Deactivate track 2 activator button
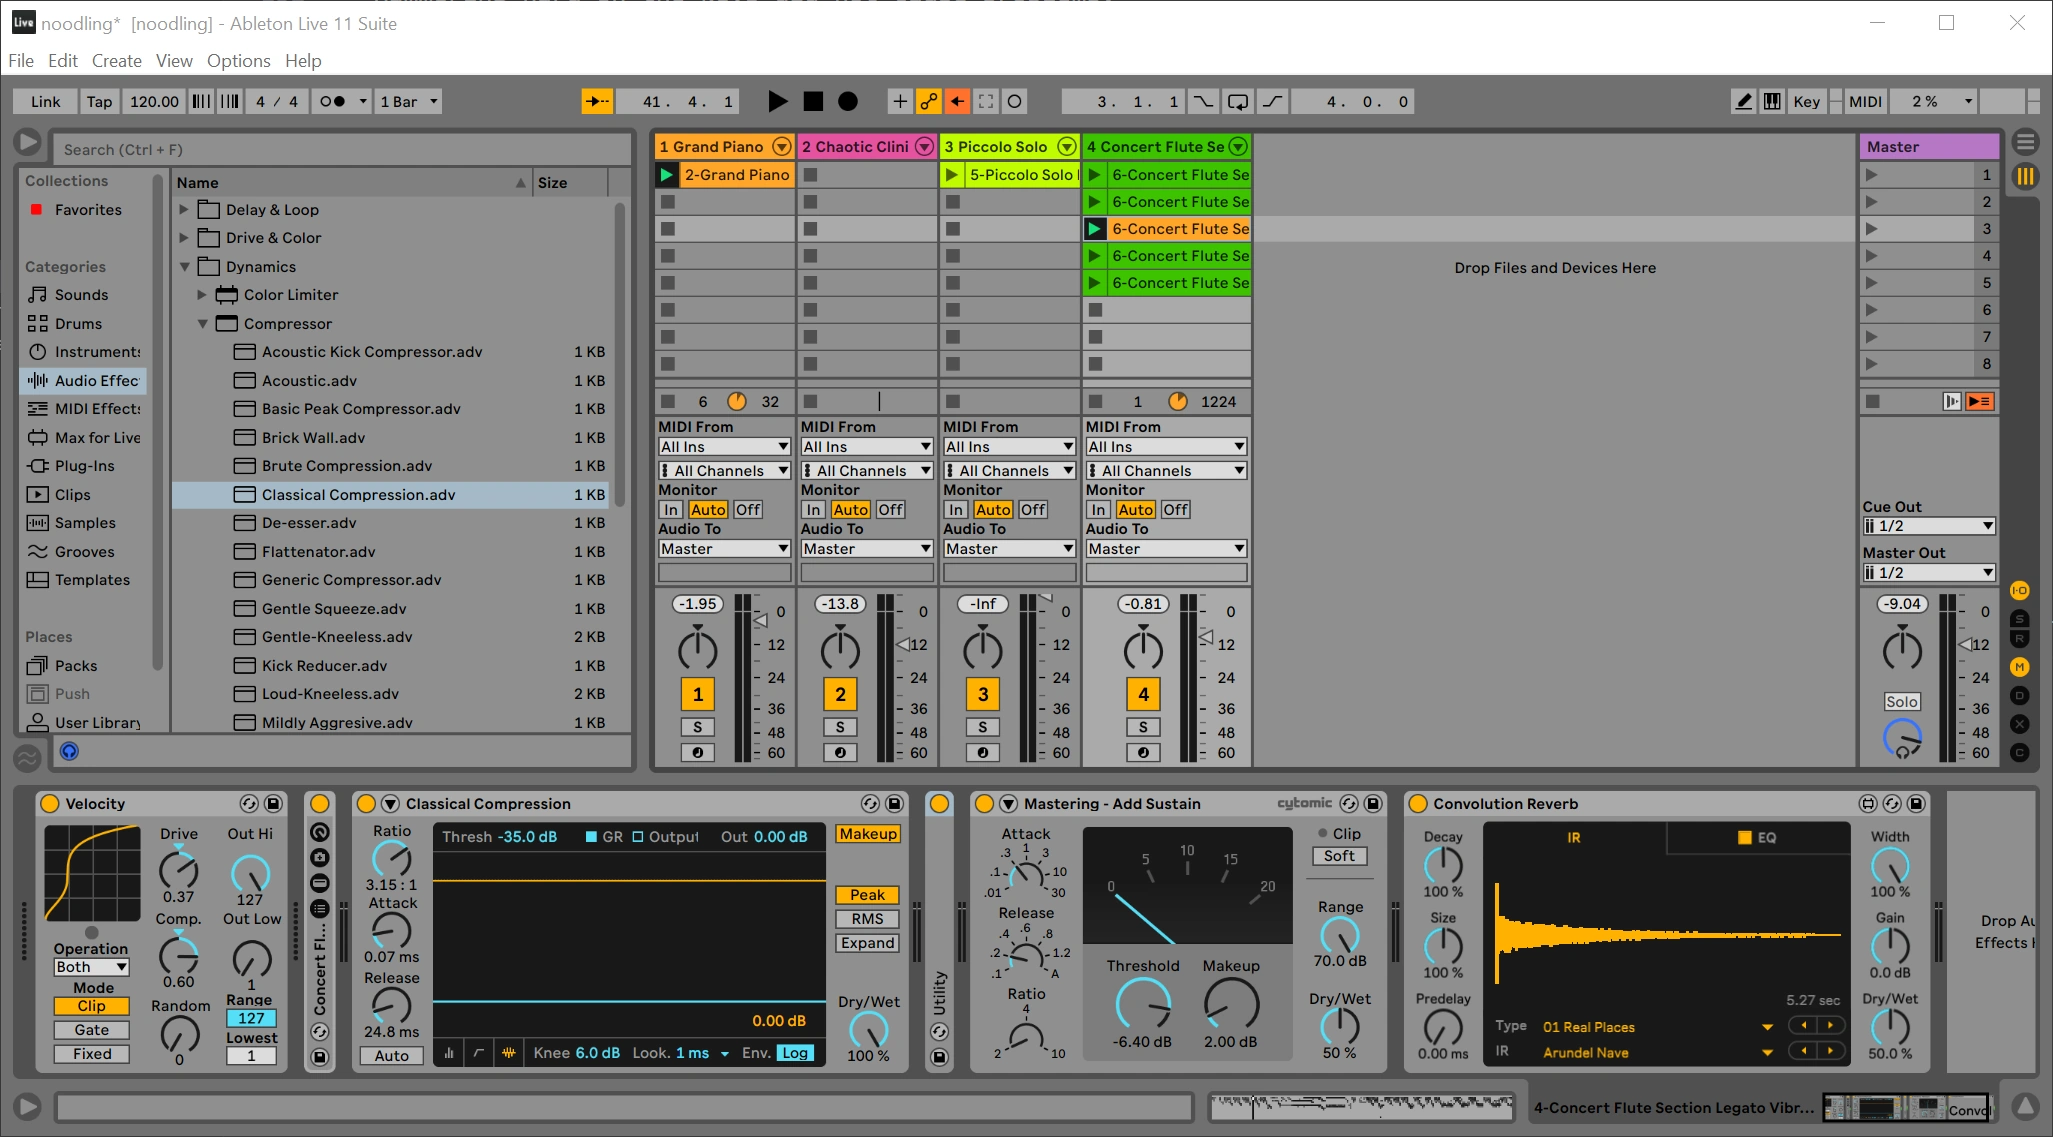The height and width of the screenshot is (1137, 2053). coord(840,694)
